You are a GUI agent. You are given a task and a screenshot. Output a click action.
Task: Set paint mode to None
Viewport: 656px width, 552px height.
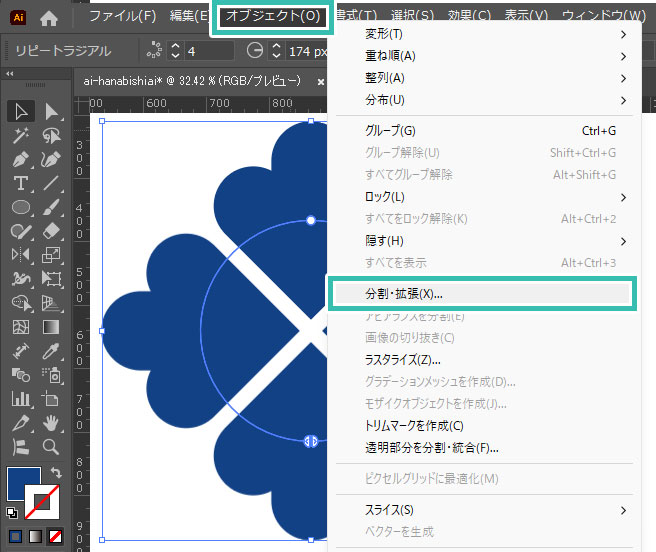click(55, 538)
